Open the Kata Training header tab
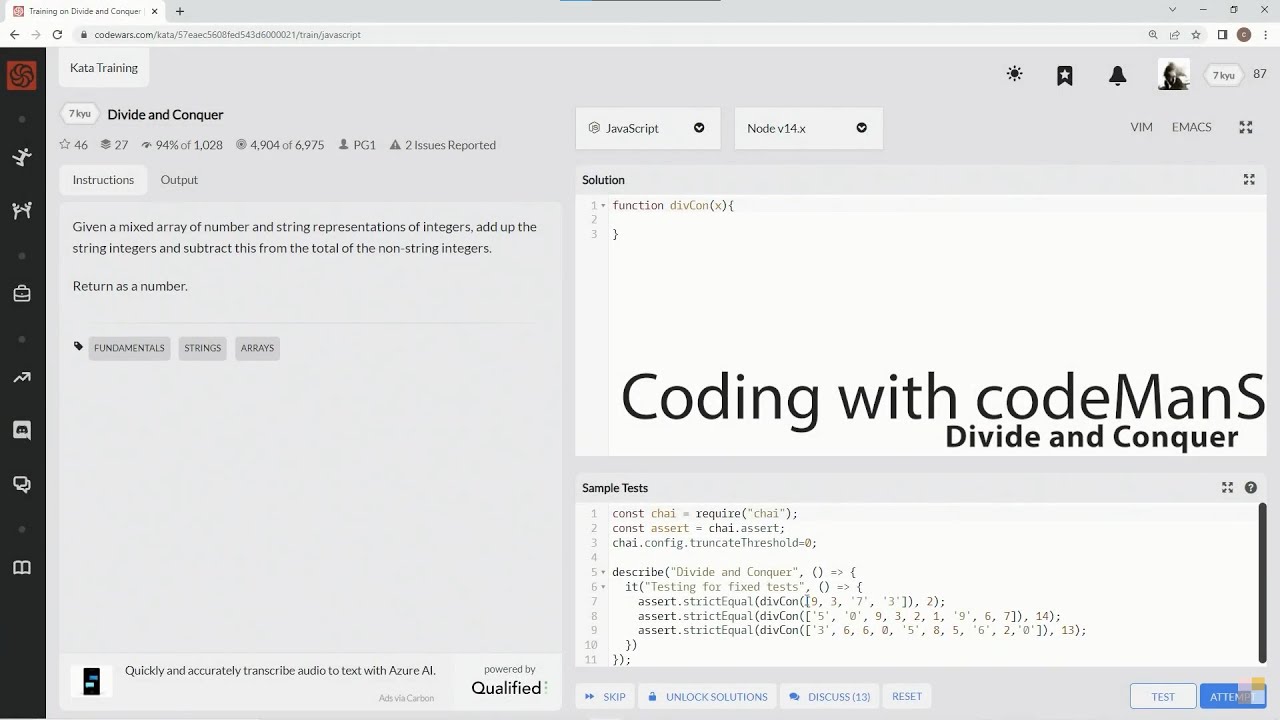This screenshot has width=1280, height=720. coord(104,68)
